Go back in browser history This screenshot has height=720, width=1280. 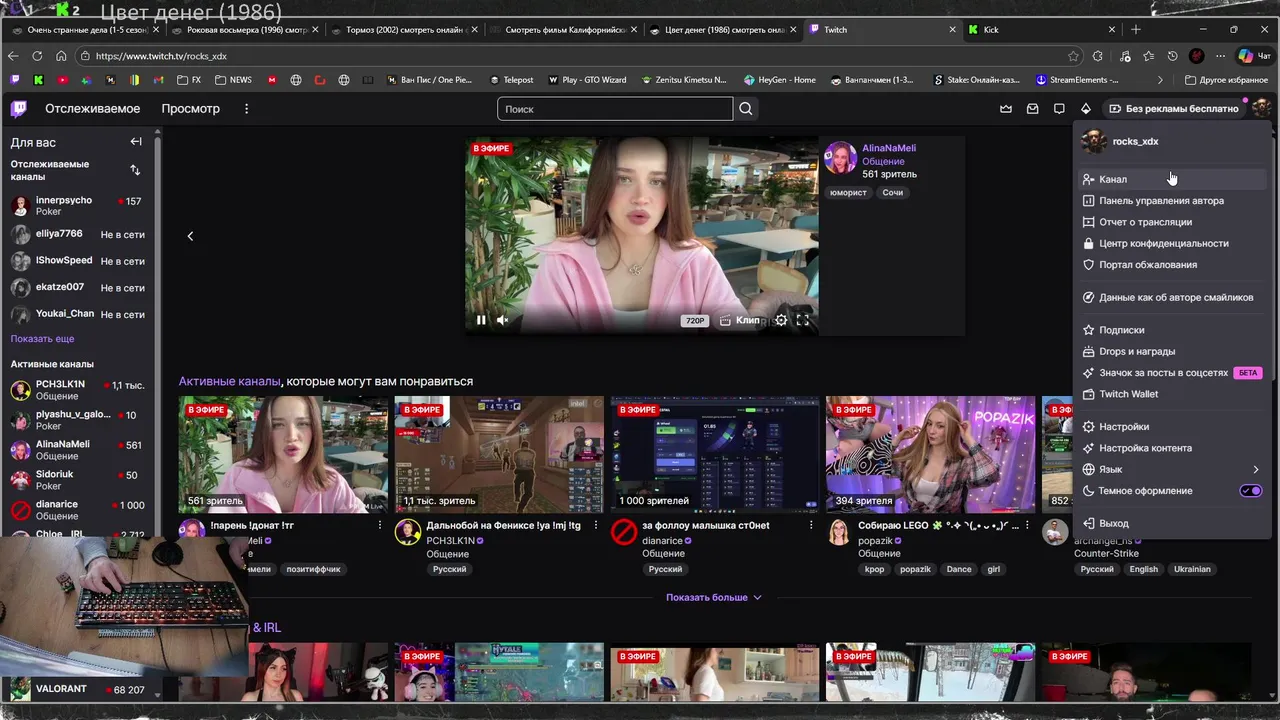[x=14, y=56]
